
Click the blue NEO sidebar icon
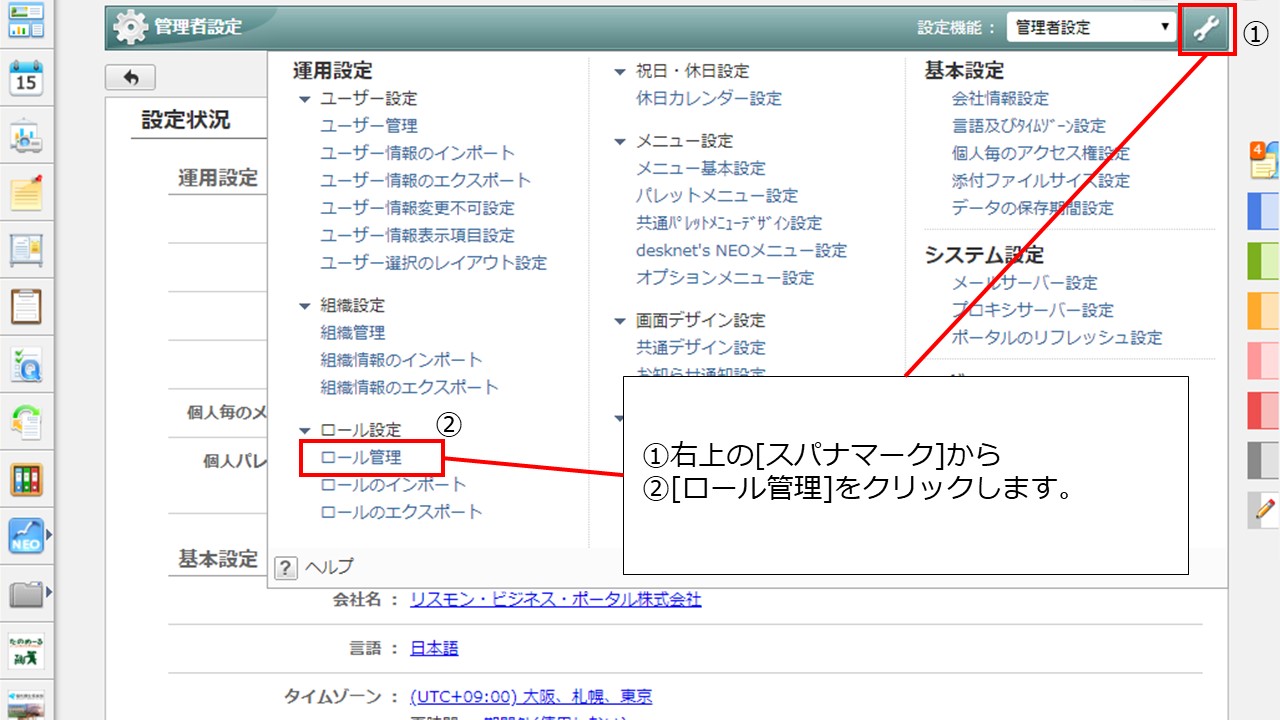pos(25,537)
